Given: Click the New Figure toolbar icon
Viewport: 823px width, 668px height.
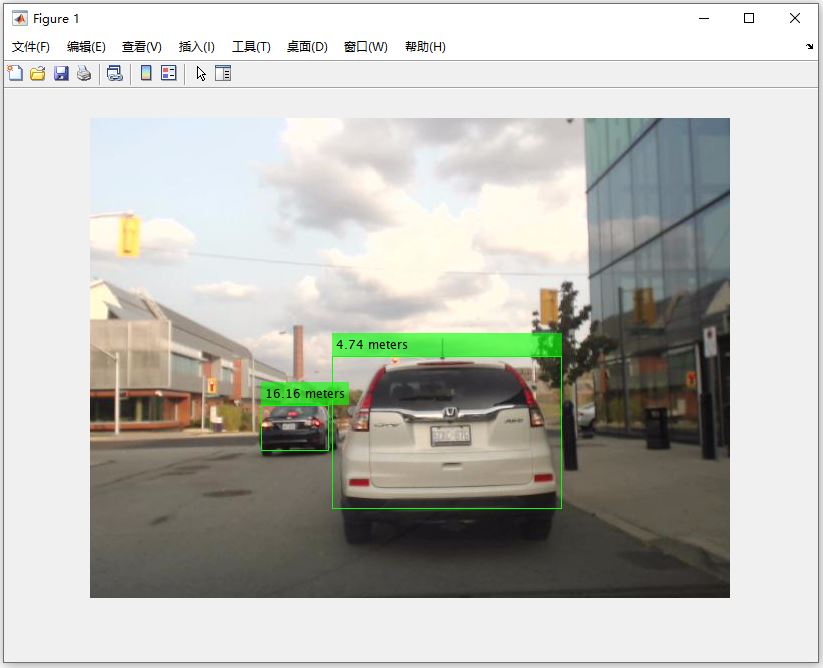Looking at the screenshot, I should [15, 73].
